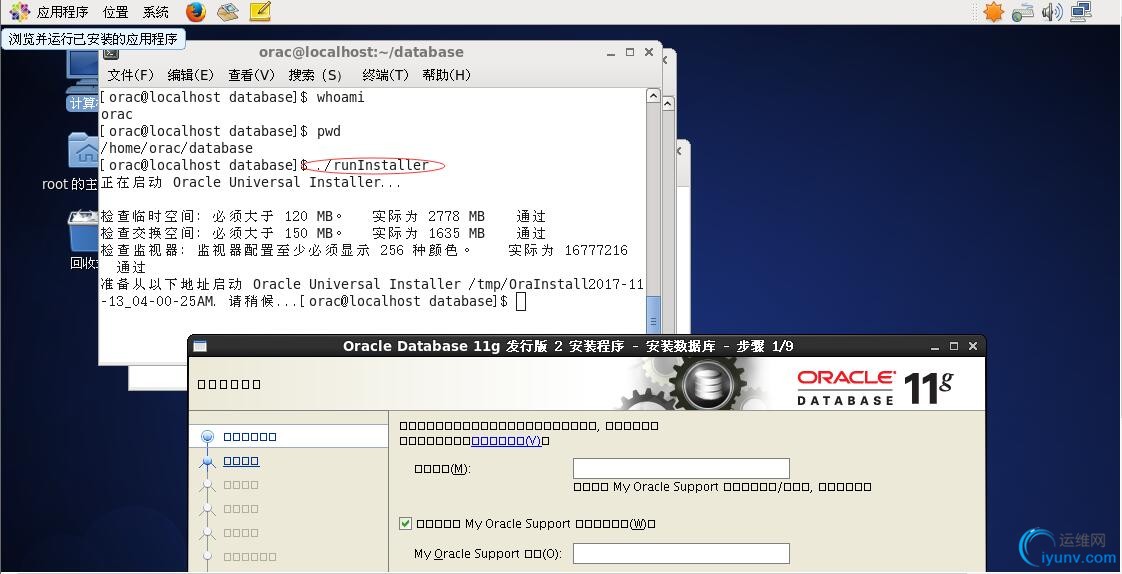Click the underlined step link in installer sidebar

[241, 461]
